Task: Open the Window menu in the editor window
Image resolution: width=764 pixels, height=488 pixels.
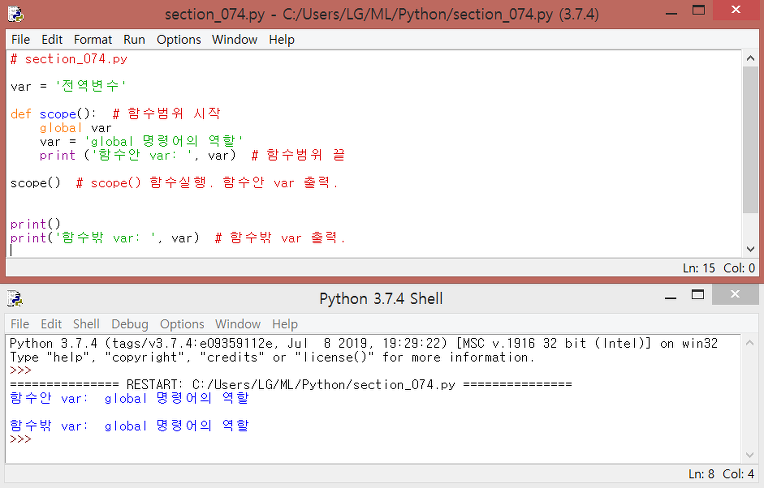Action: [234, 39]
